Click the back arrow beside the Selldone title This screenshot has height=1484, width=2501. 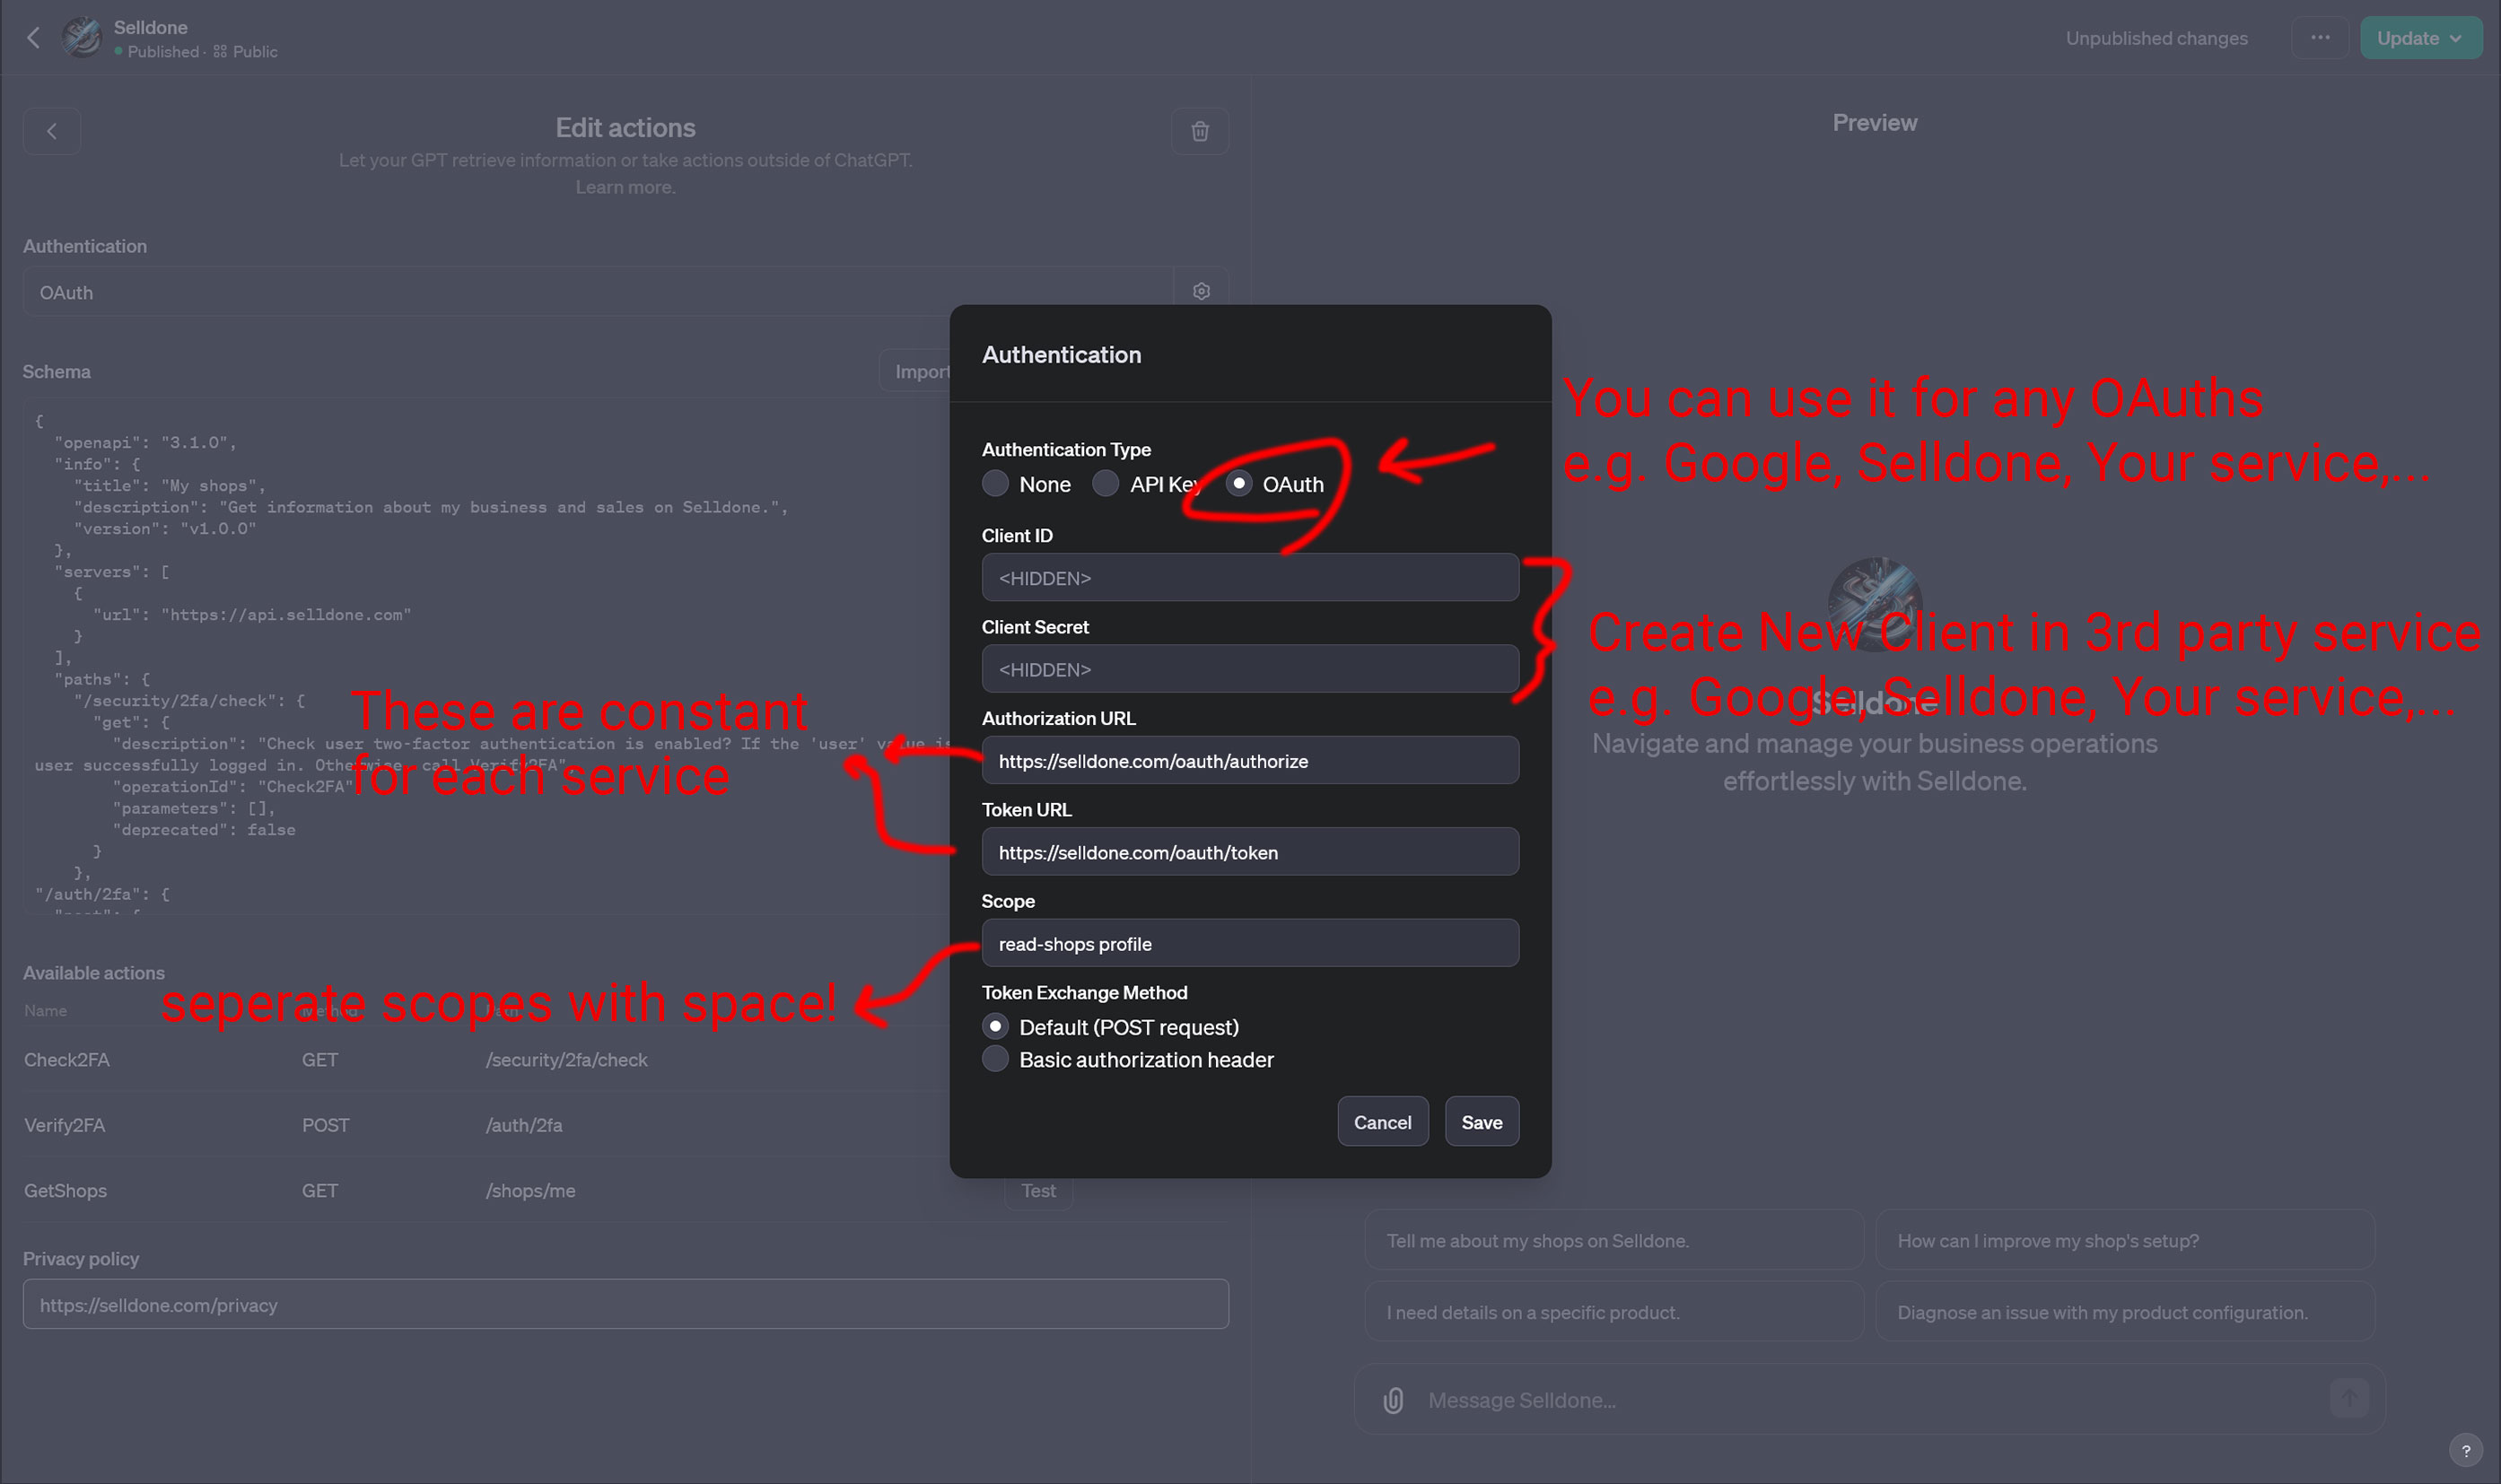[33, 38]
